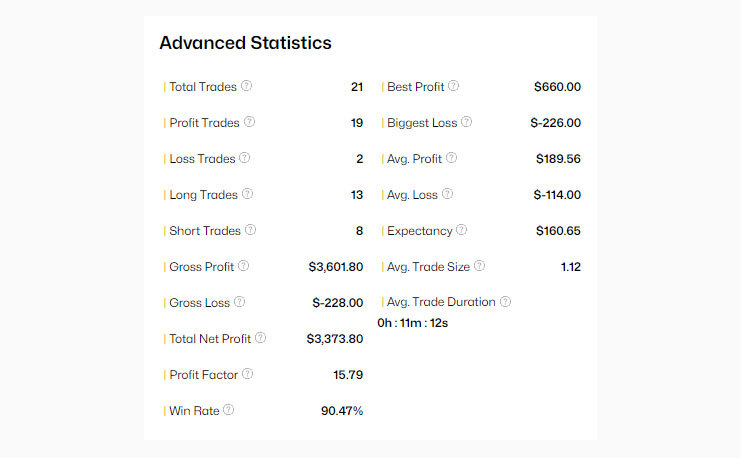
Task: Show Avg. Trade Duration help icon
Action: click(x=506, y=302)
